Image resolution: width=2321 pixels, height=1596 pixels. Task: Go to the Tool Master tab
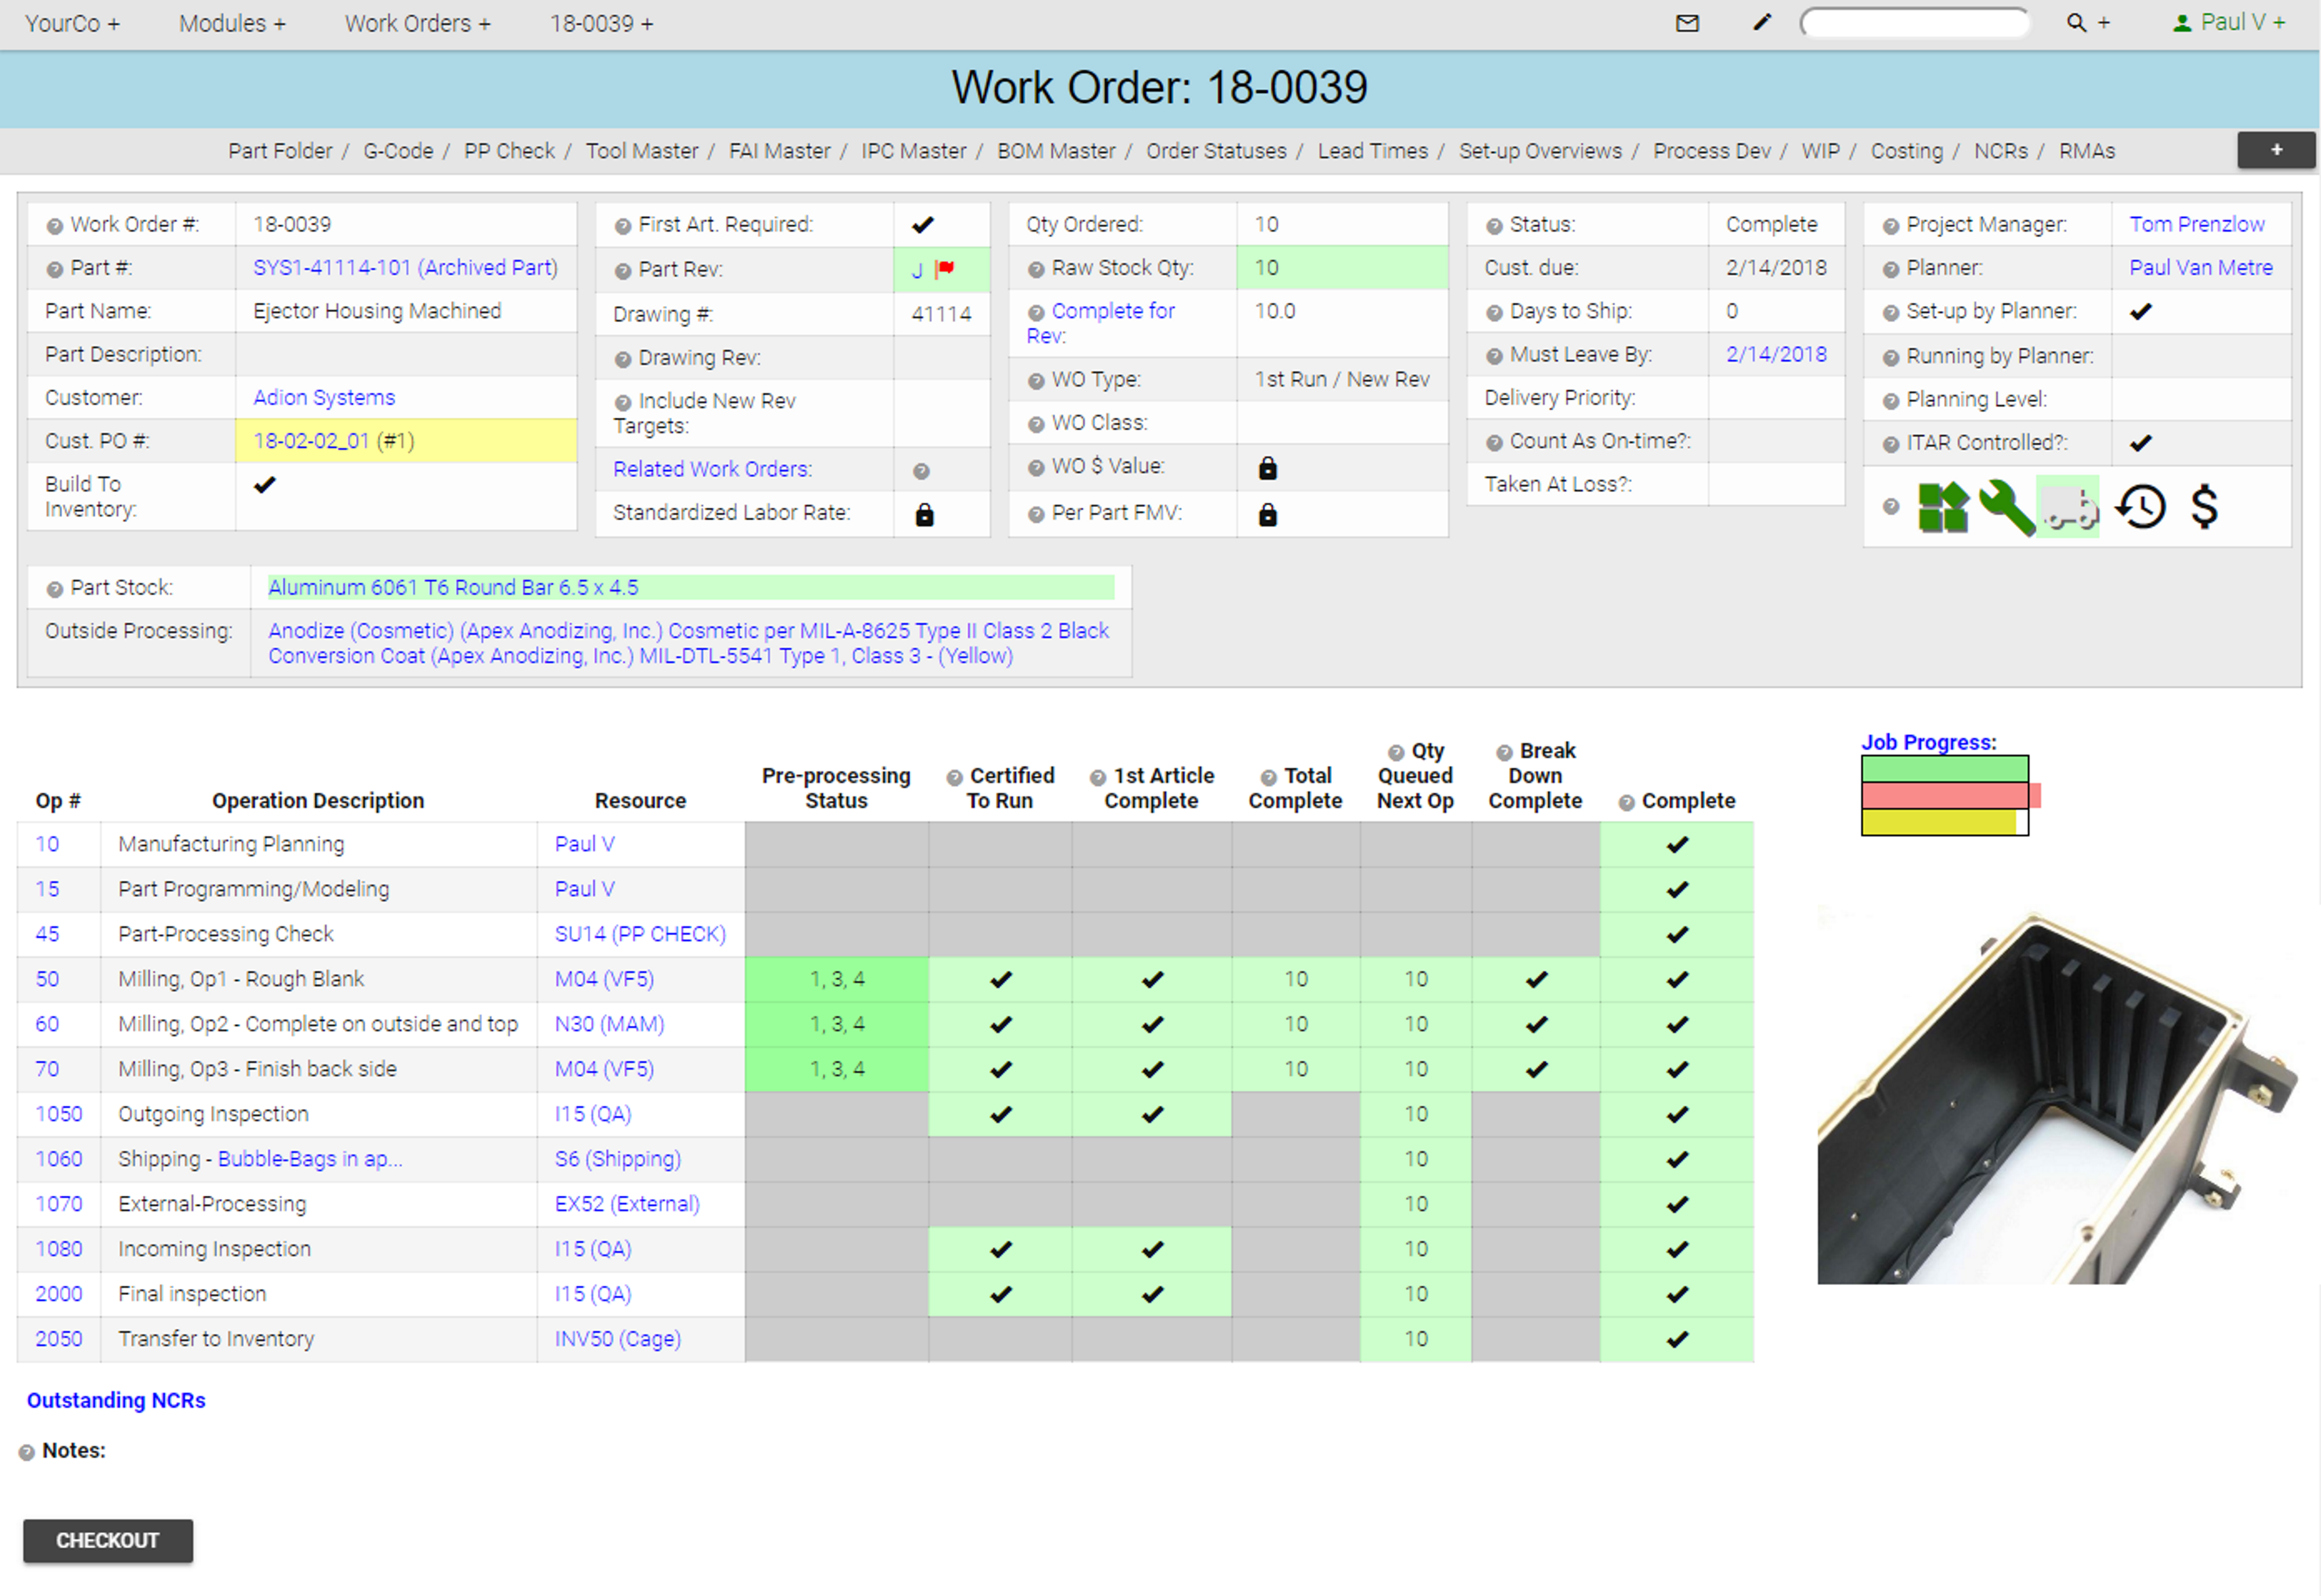[641, 151]
